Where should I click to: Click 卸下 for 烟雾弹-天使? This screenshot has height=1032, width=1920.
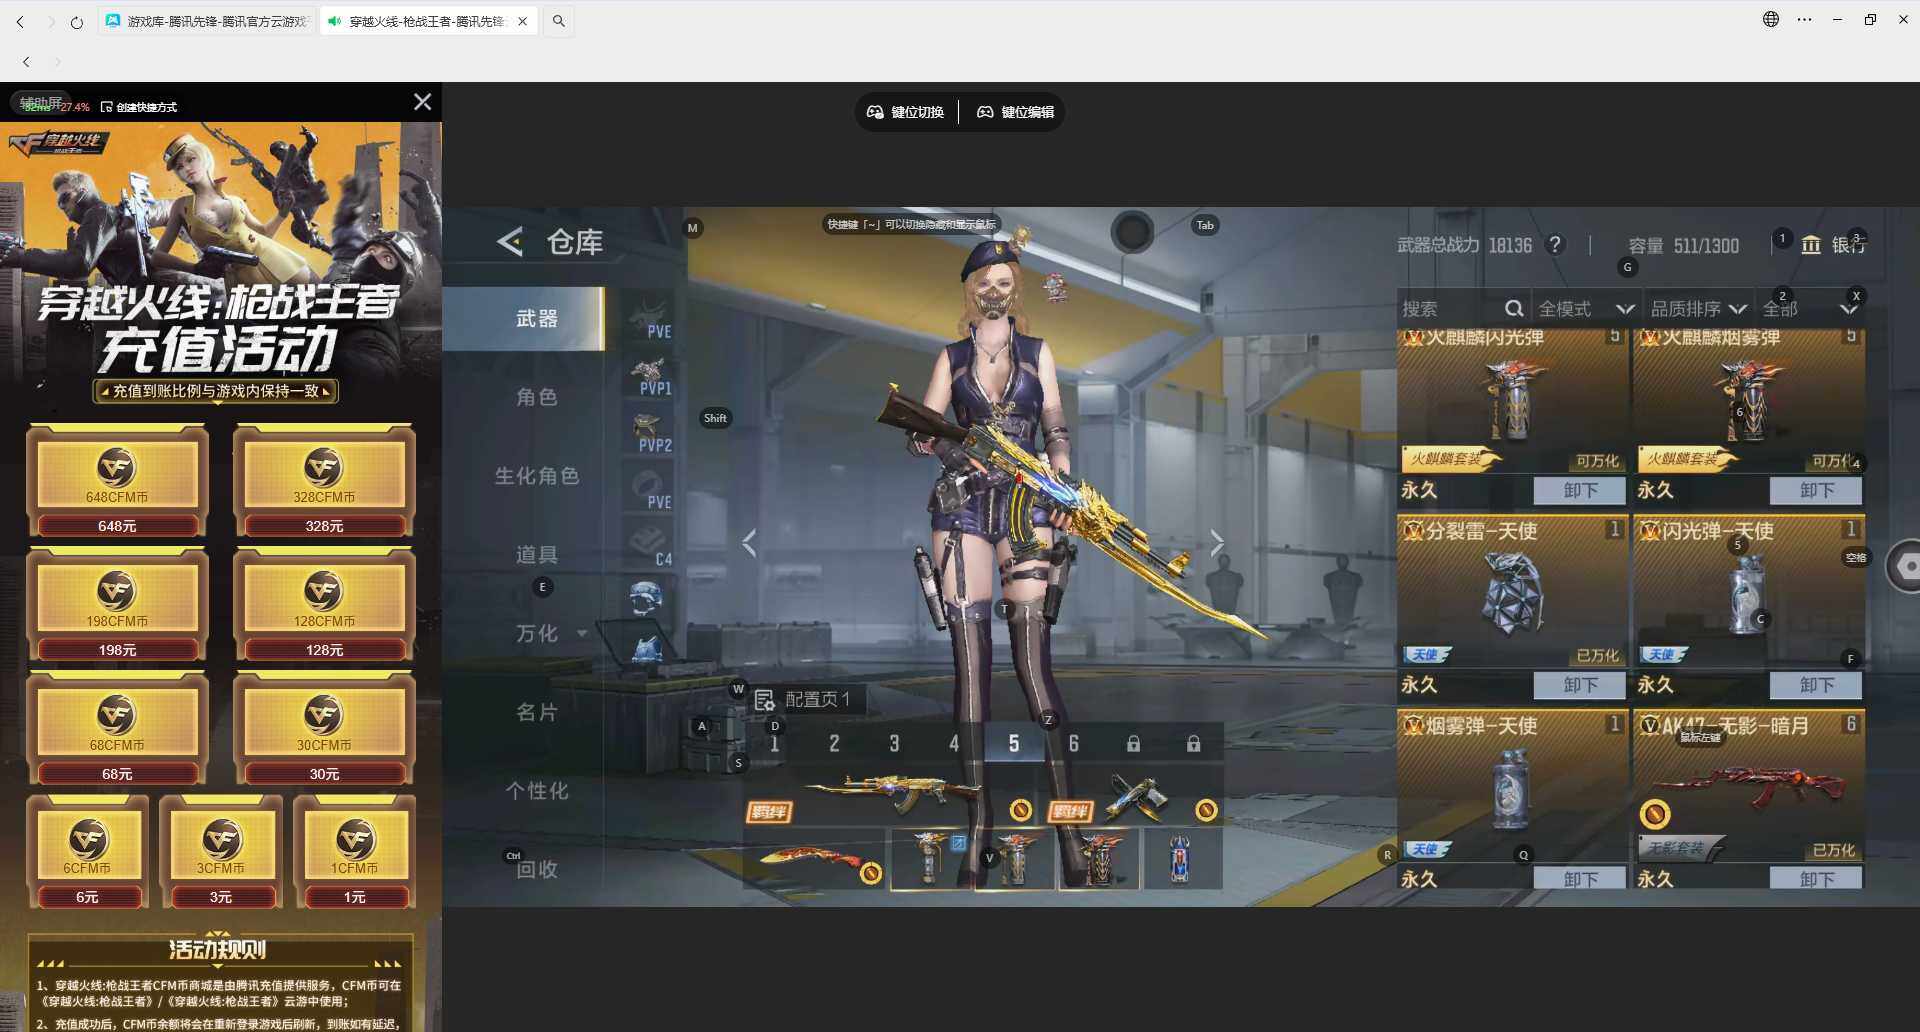1580,879
